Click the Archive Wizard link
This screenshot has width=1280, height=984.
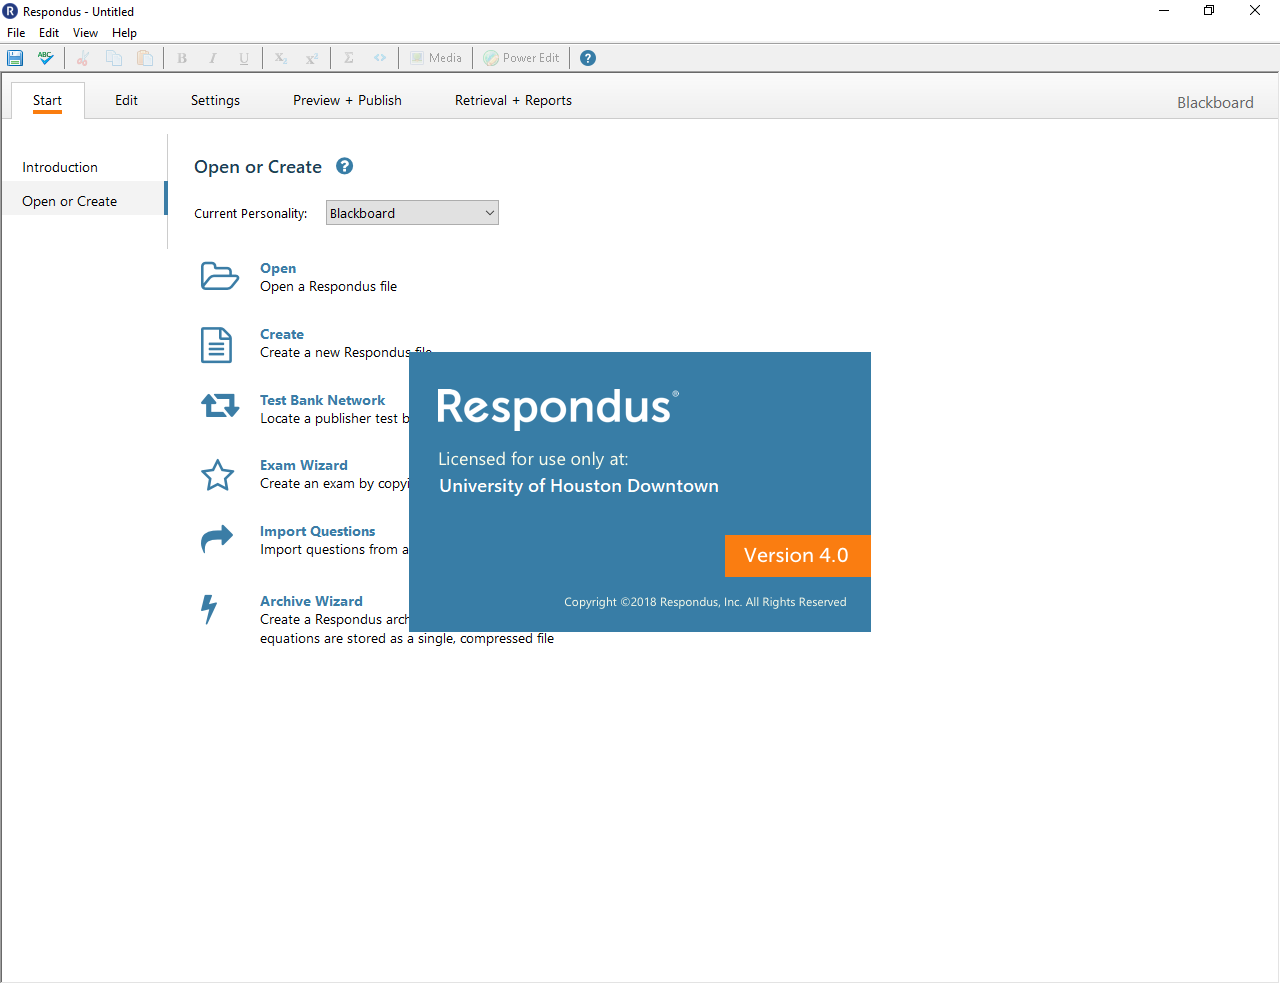click(311, 601)
